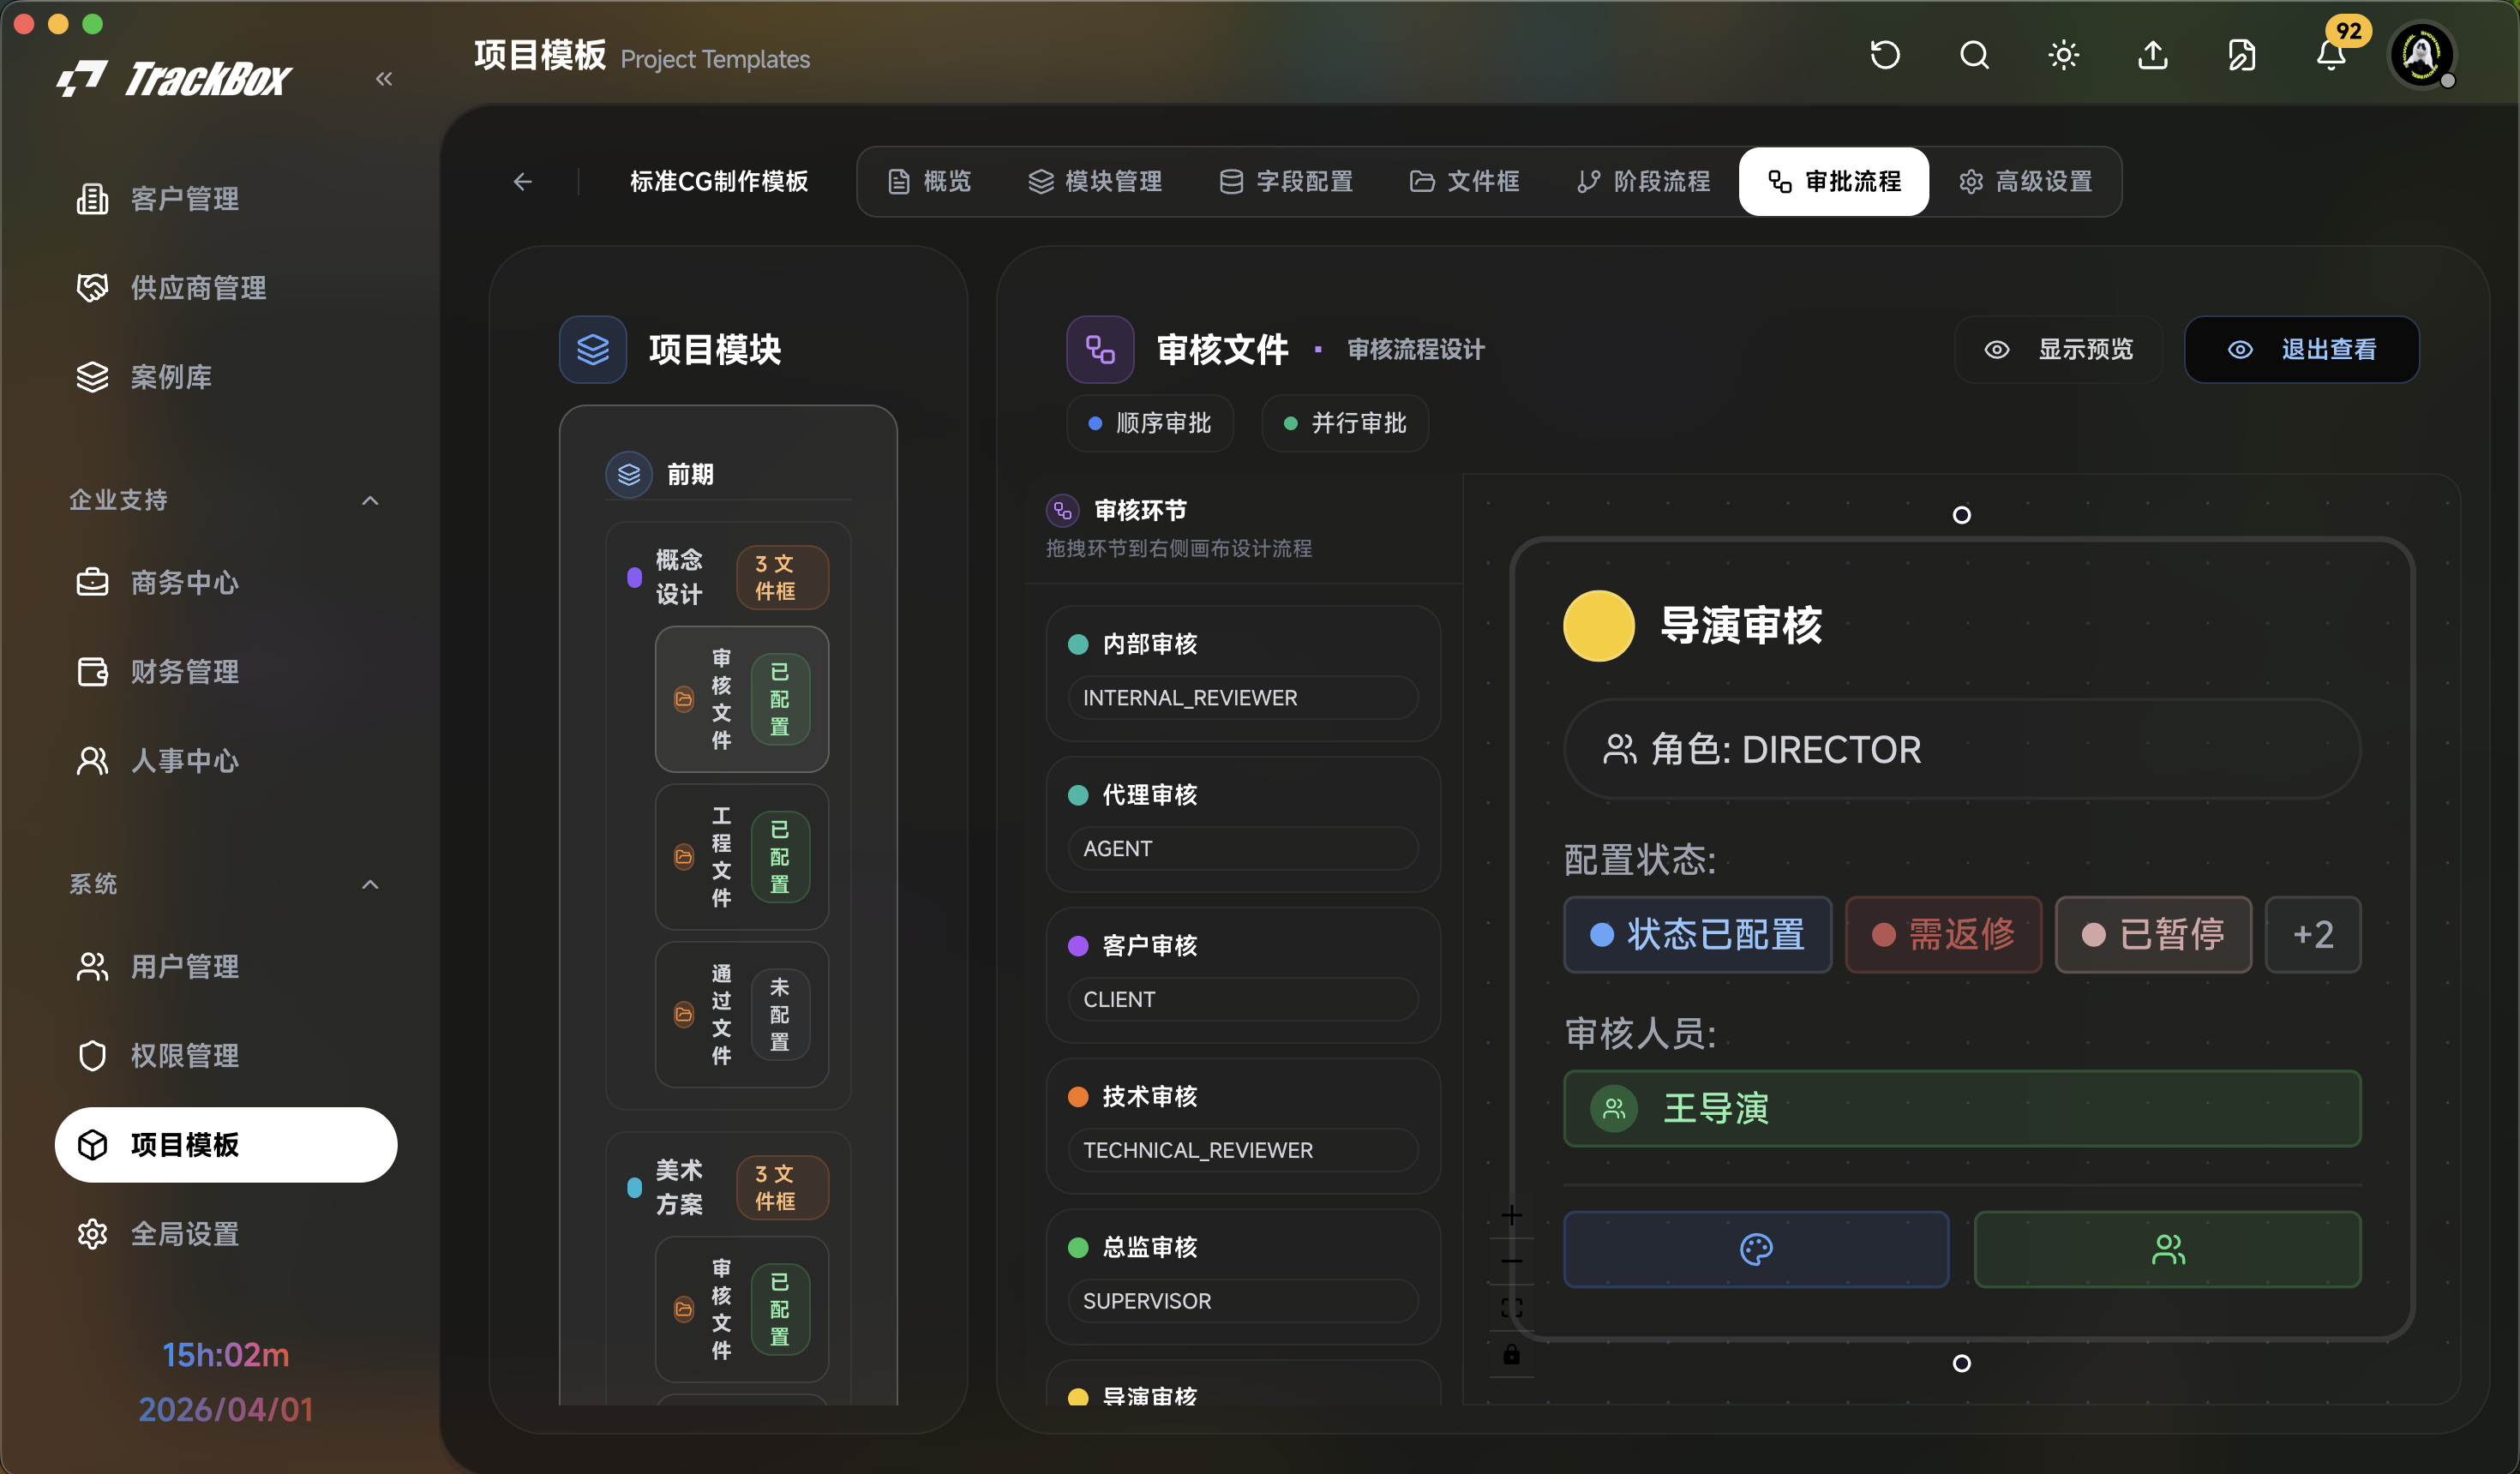Screen dimensions: 2520x1474
Task: Click the green reviewers config button
Action: [2168, 1249]
